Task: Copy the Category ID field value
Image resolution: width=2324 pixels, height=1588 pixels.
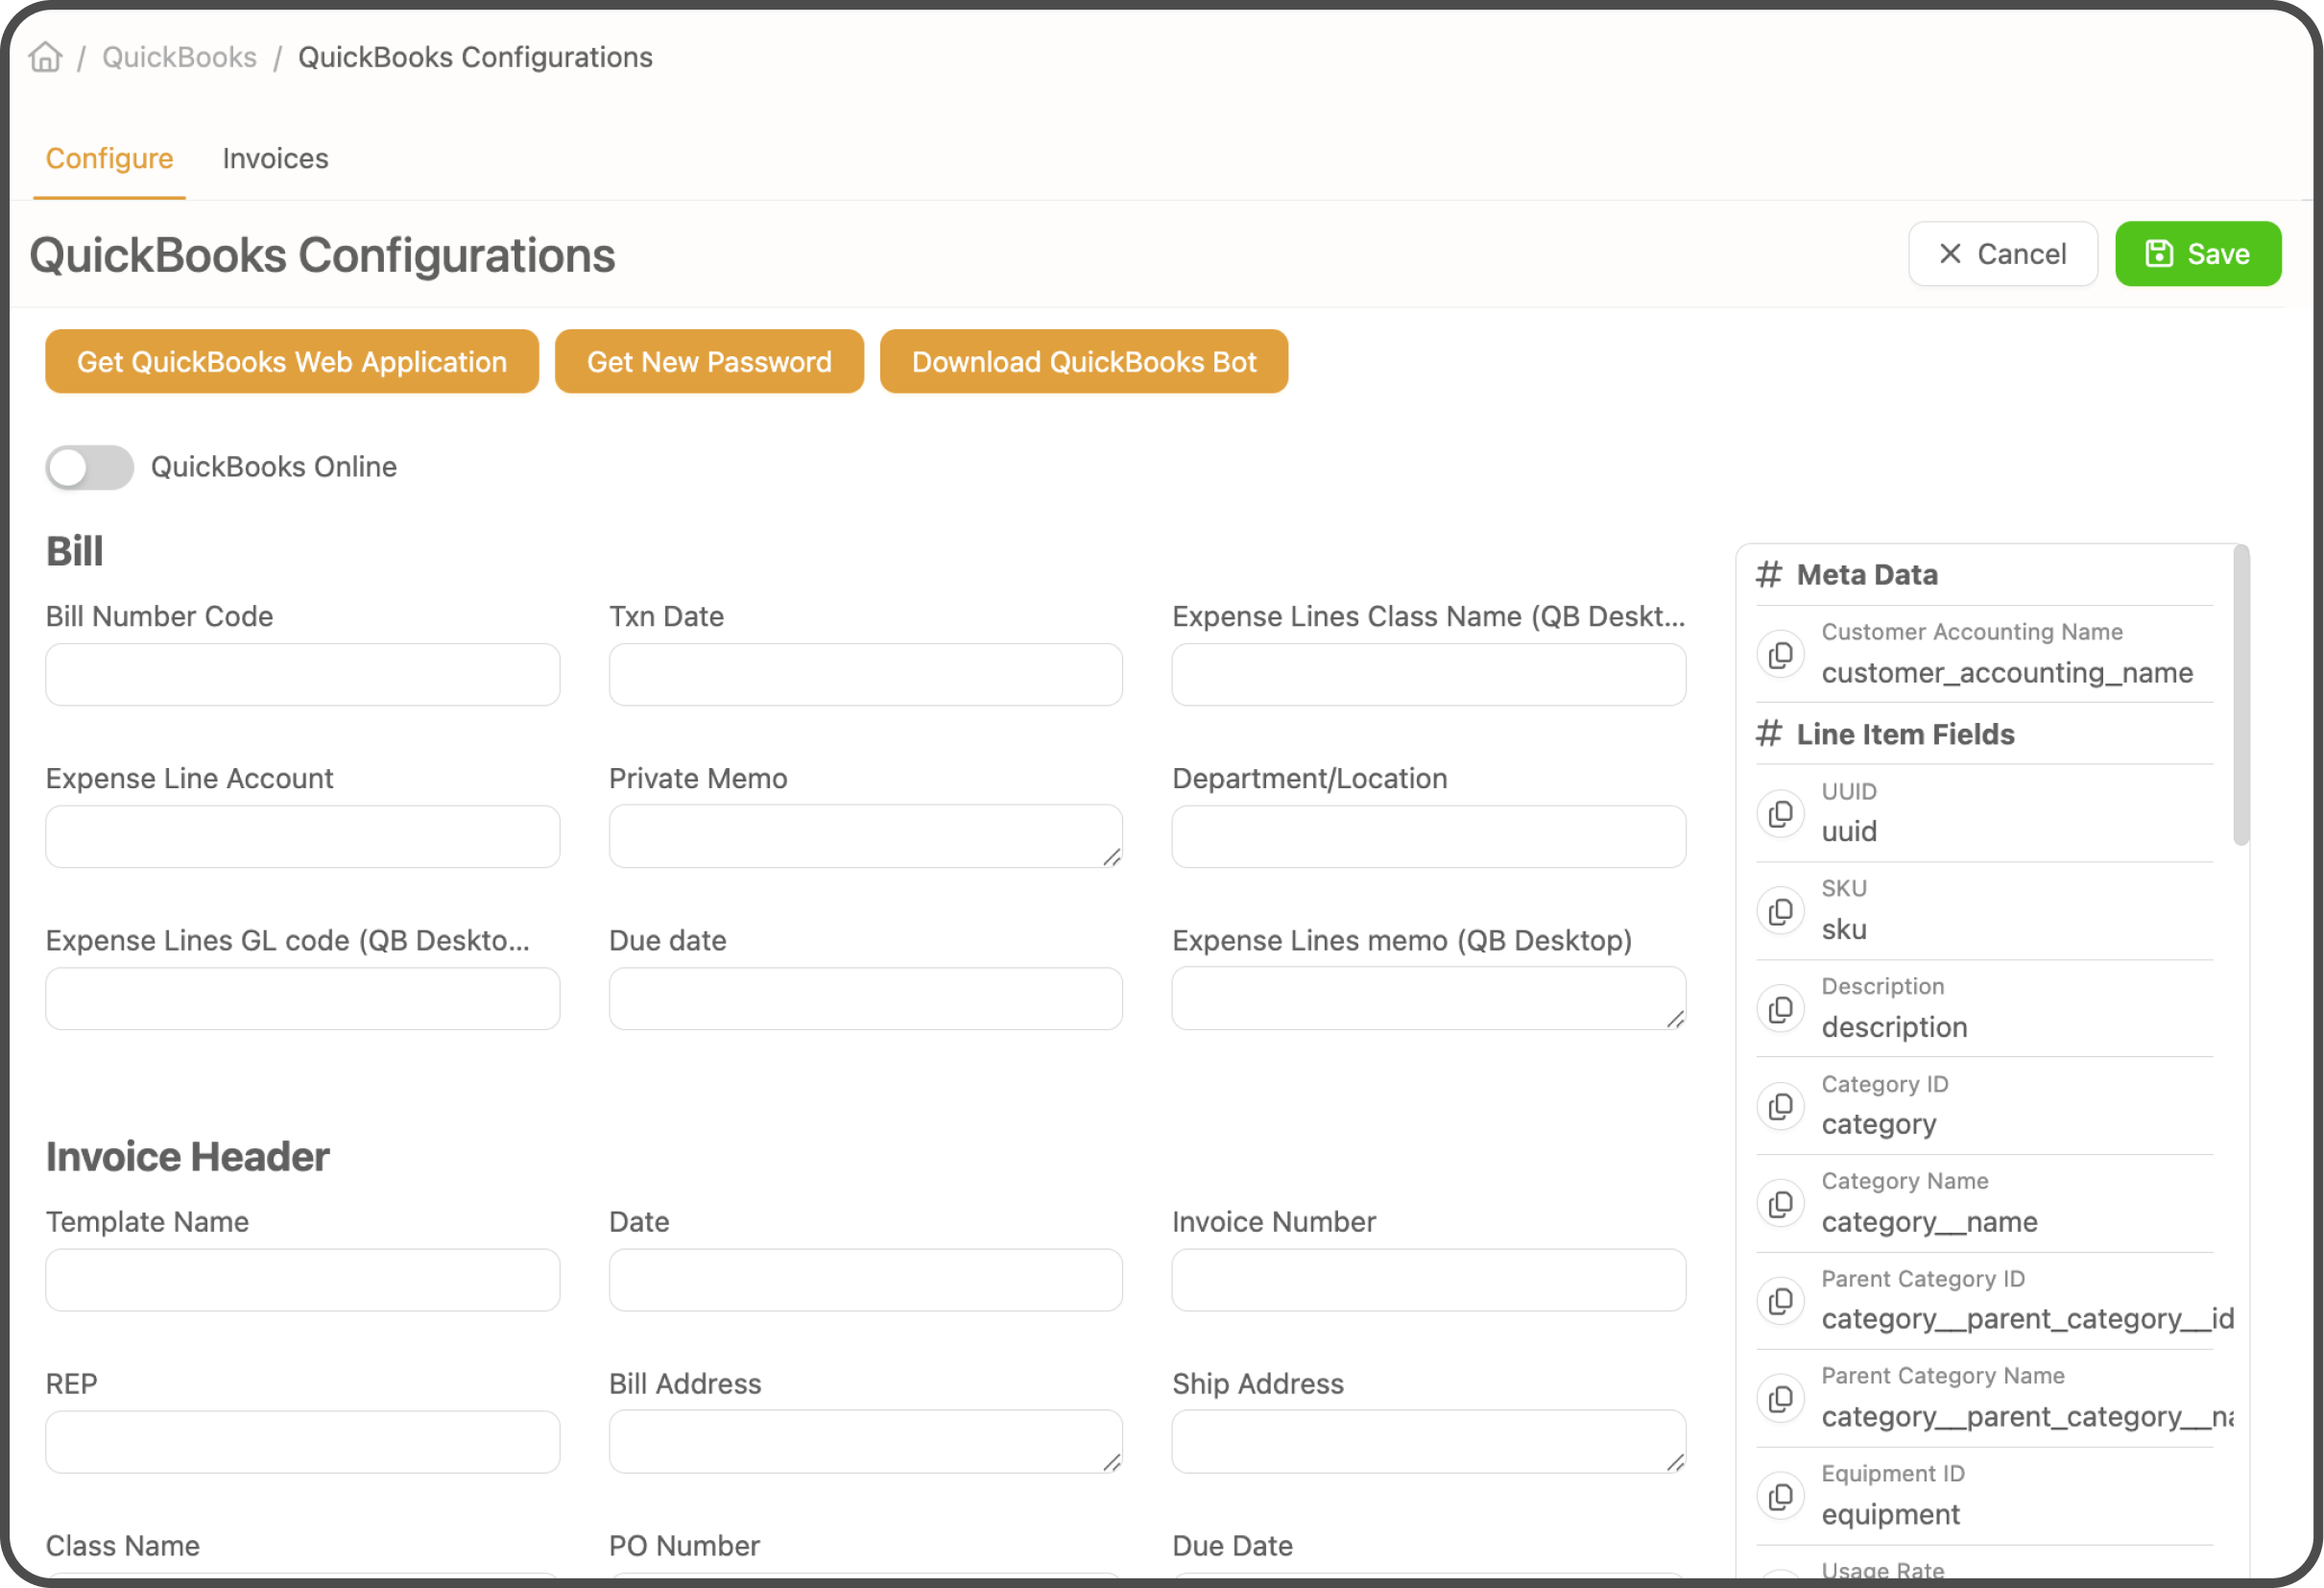Action: point(1781,1105)
